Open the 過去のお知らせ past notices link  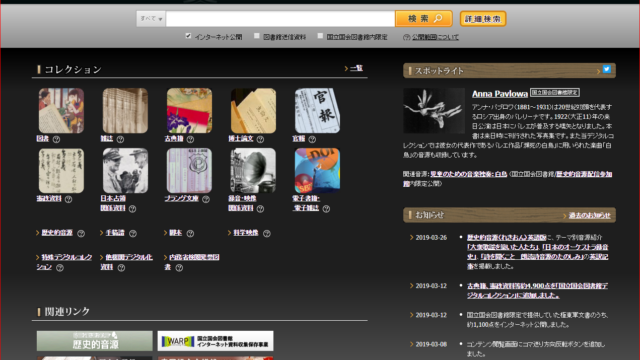(589, 216)
